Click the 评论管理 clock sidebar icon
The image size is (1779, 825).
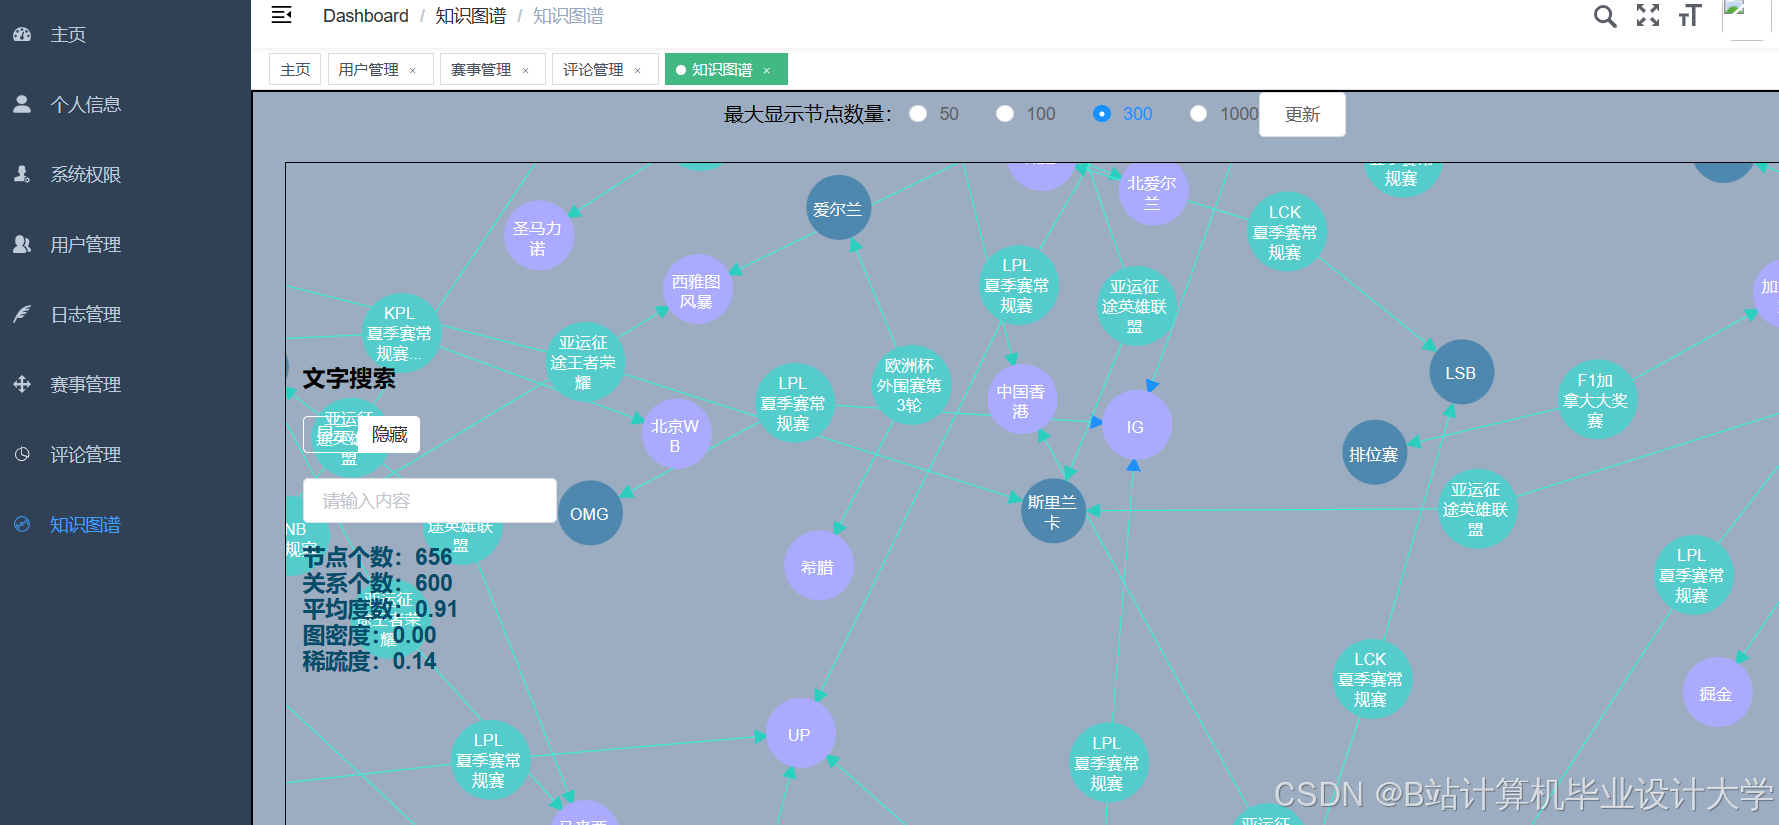click(x=22, y=454)
